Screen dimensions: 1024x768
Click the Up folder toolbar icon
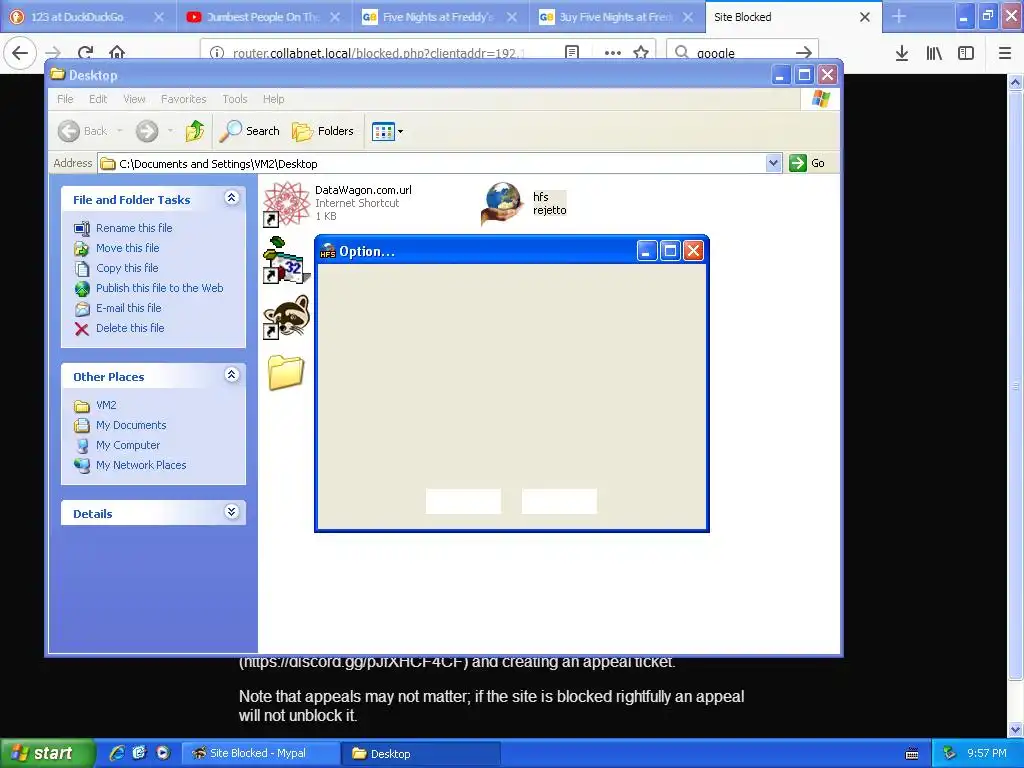coord(195,131)
